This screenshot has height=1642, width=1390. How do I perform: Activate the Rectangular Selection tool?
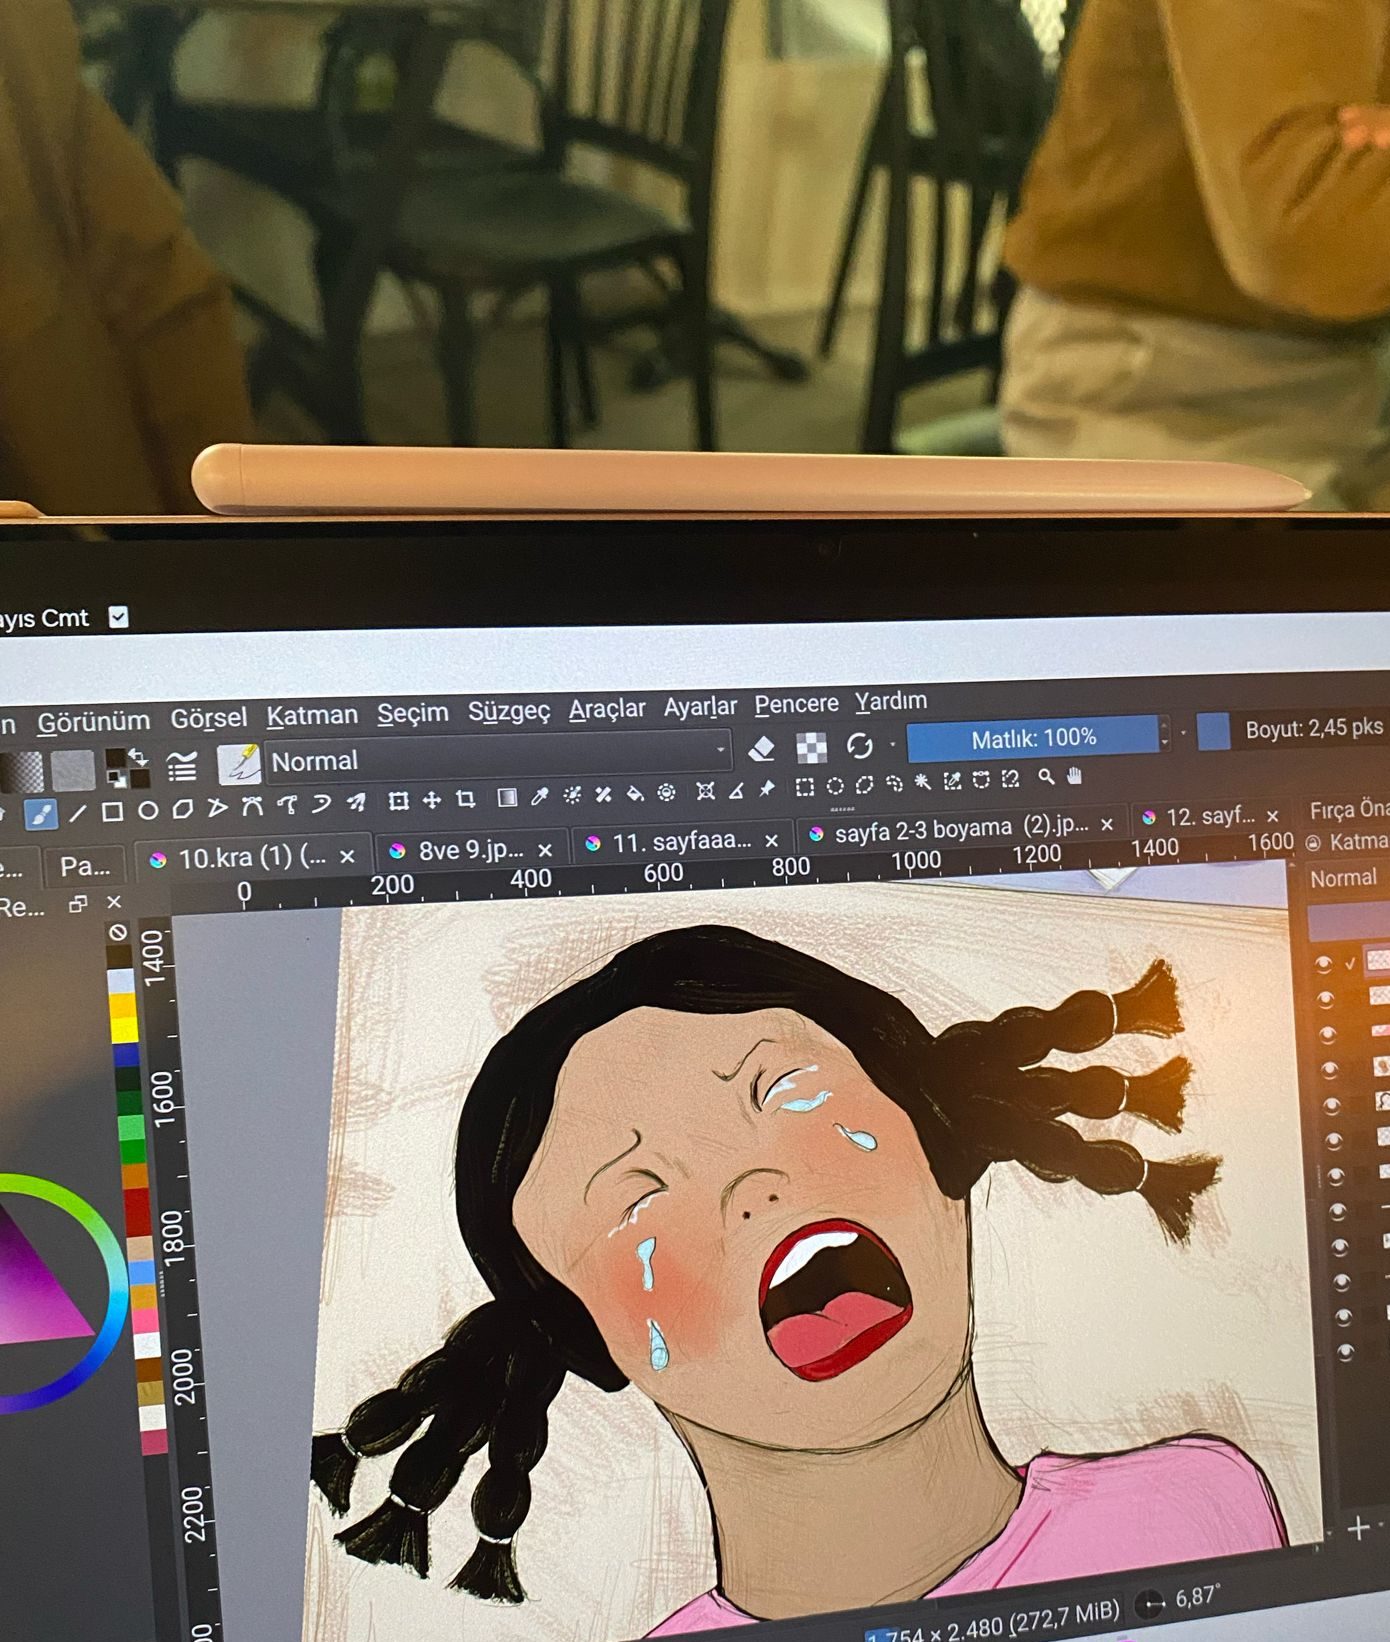click(x=804, y=787)
